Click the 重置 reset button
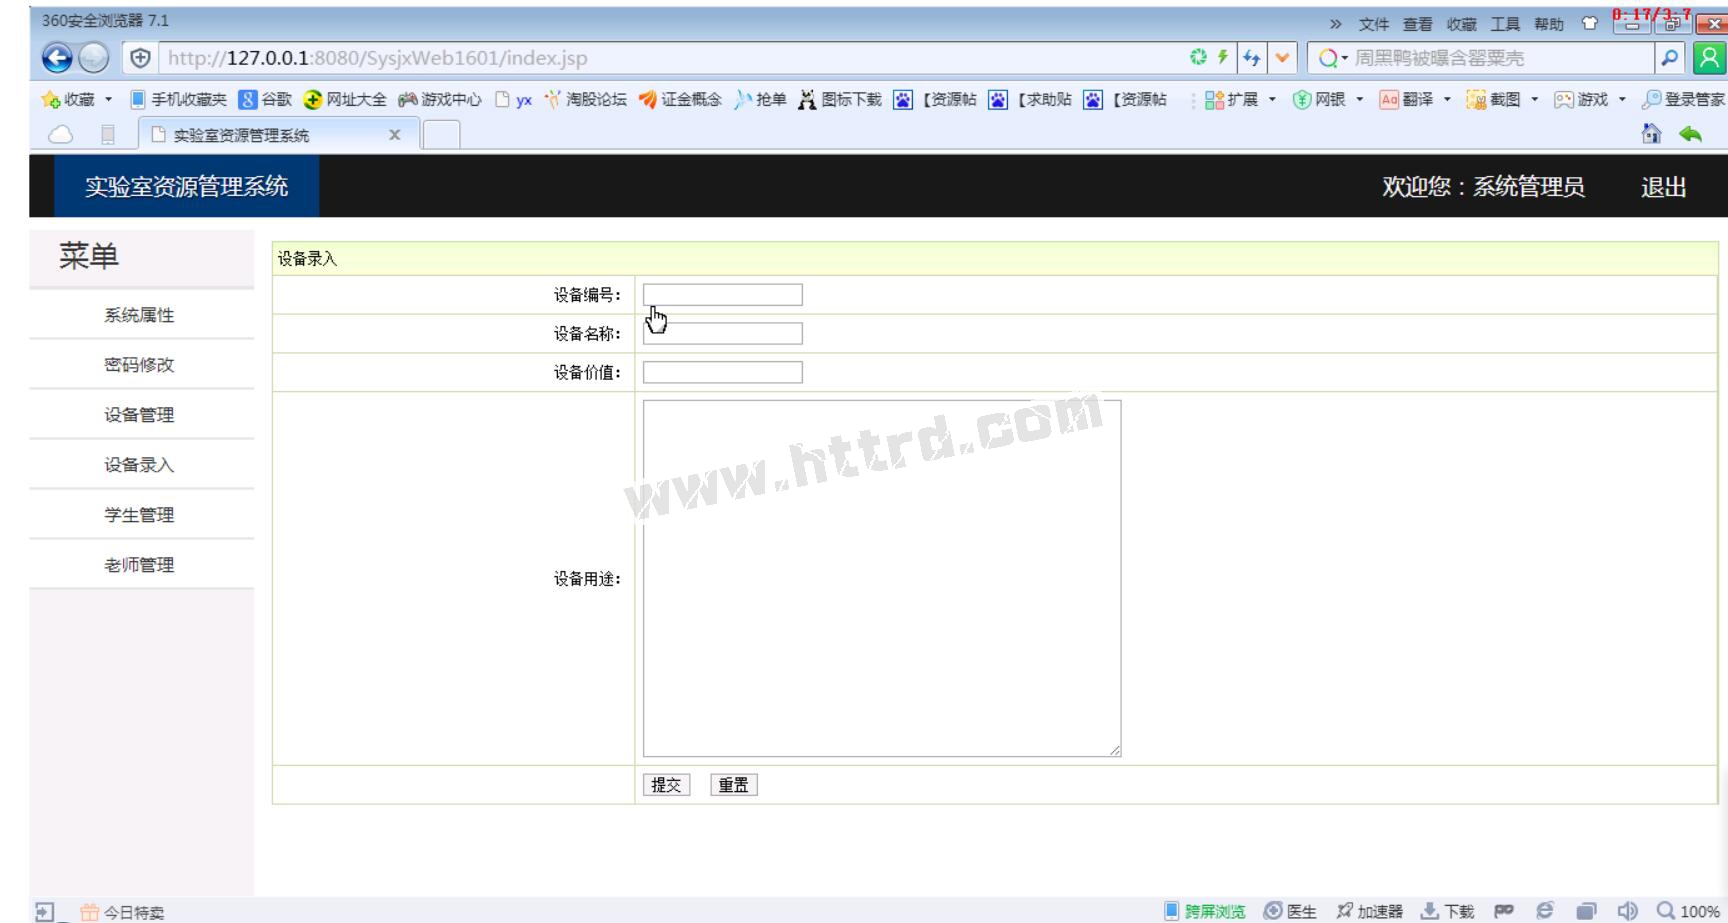Image resolution: width=1728 pixels, height=923 pixels. click(734, 786)
